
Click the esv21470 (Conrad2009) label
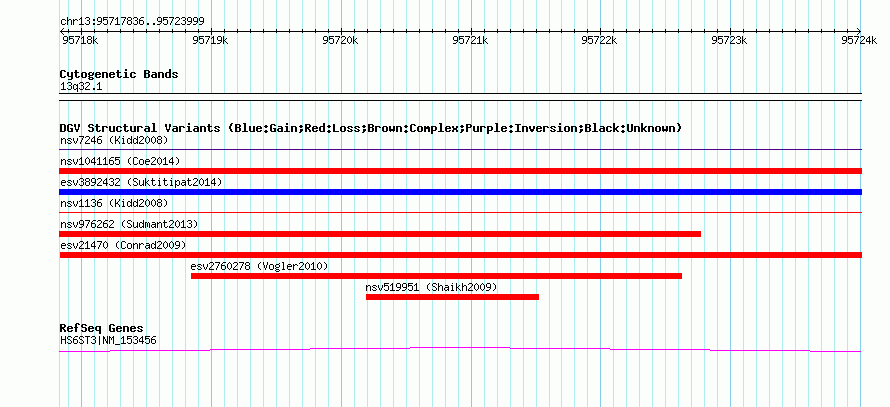coord(123,245)
